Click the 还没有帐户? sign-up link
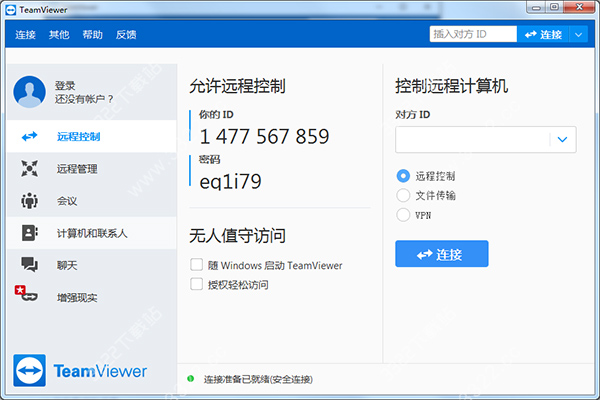The image size is (600, 400). click(x=84, y=99)
